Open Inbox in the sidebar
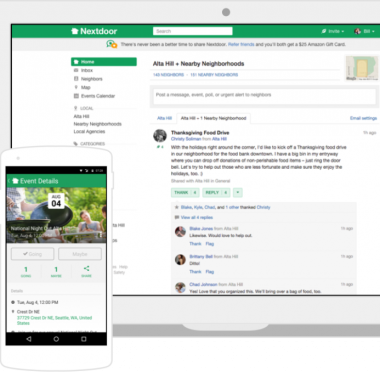 click(x=87, y=70)
